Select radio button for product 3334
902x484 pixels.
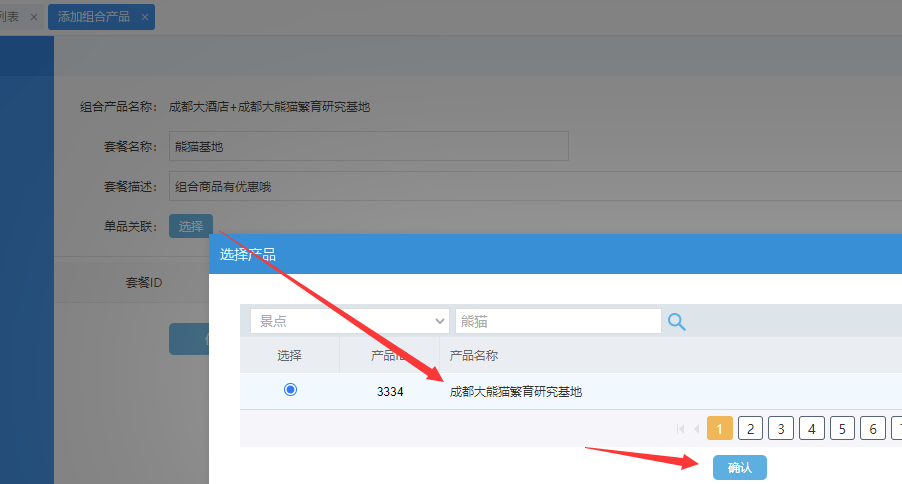(290, 390)
